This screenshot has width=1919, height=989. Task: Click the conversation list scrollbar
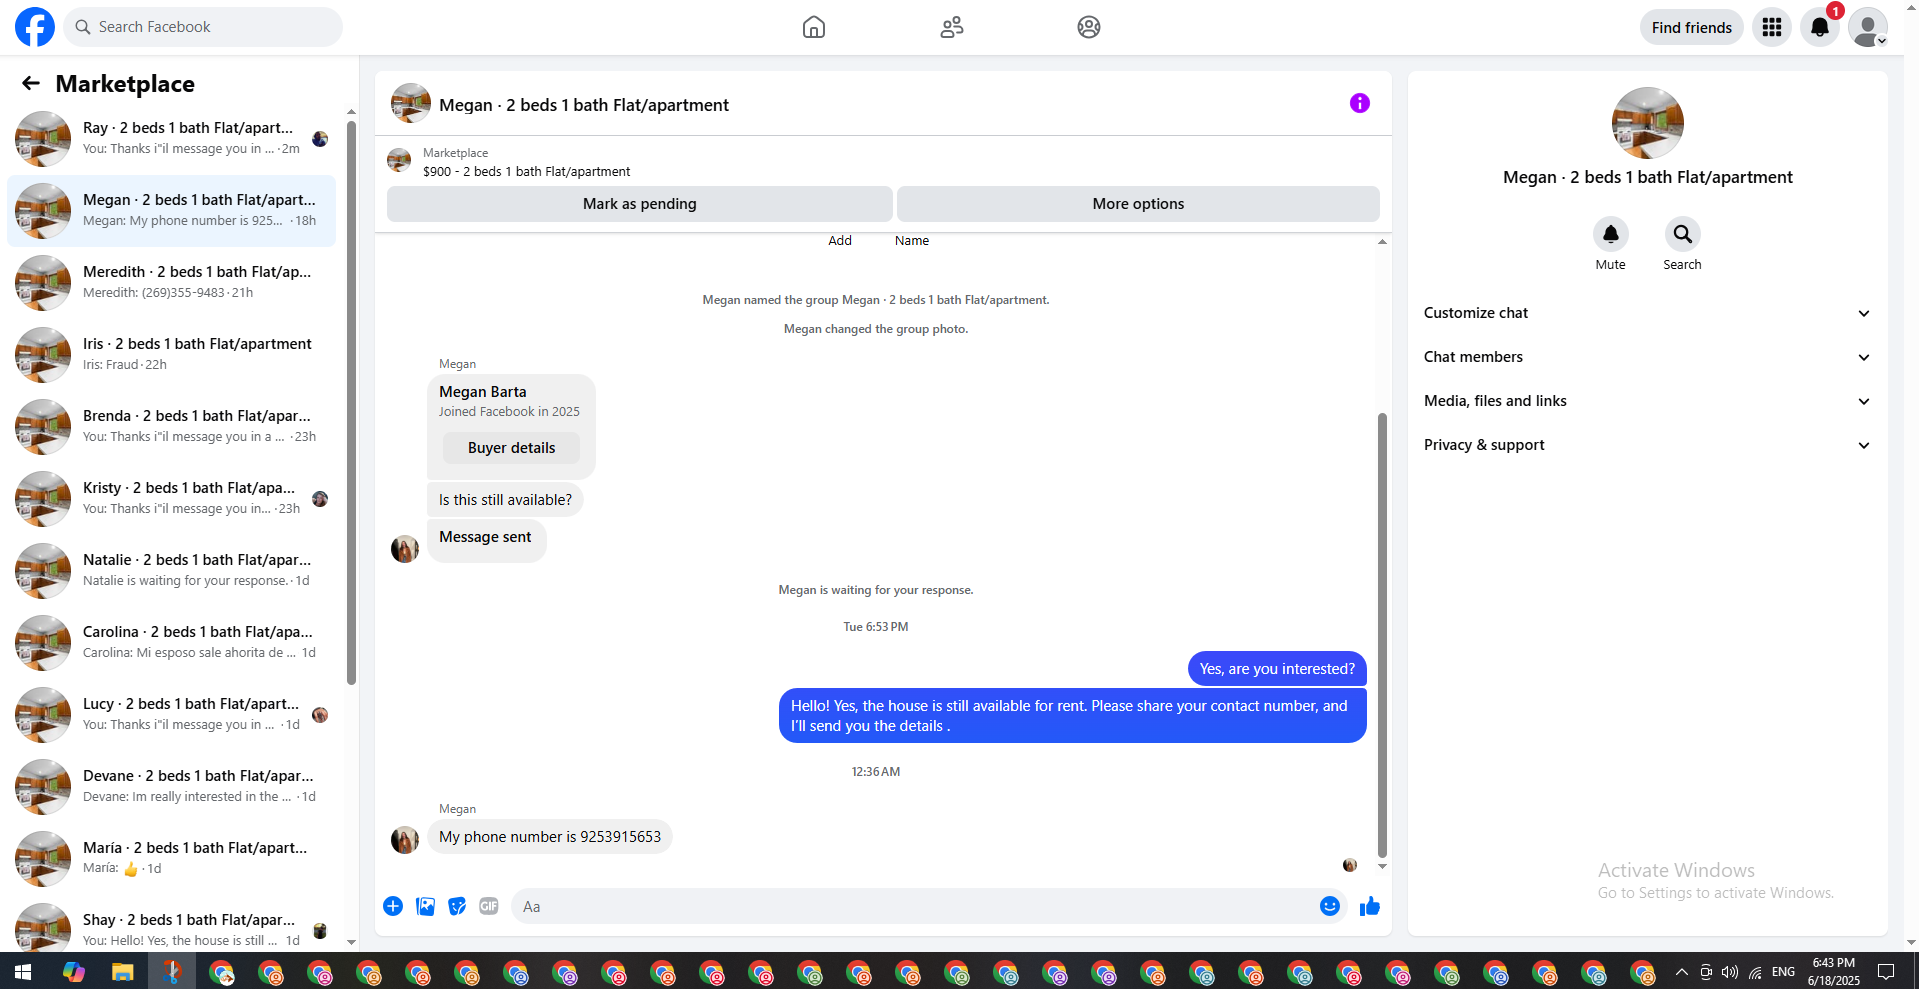pyautogui.click(x=351, y=403)
